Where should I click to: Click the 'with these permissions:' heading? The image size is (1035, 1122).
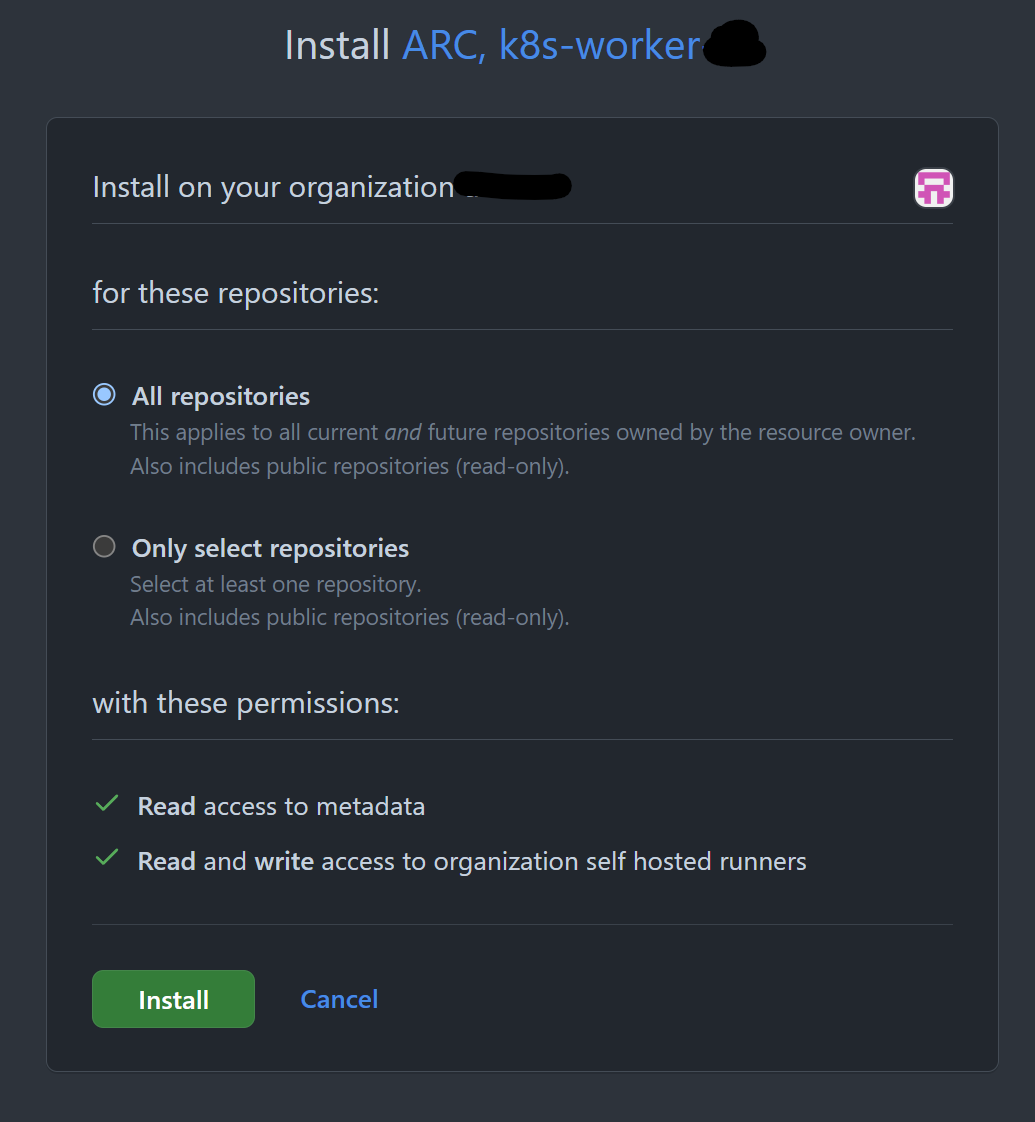(x=246, y=703)
